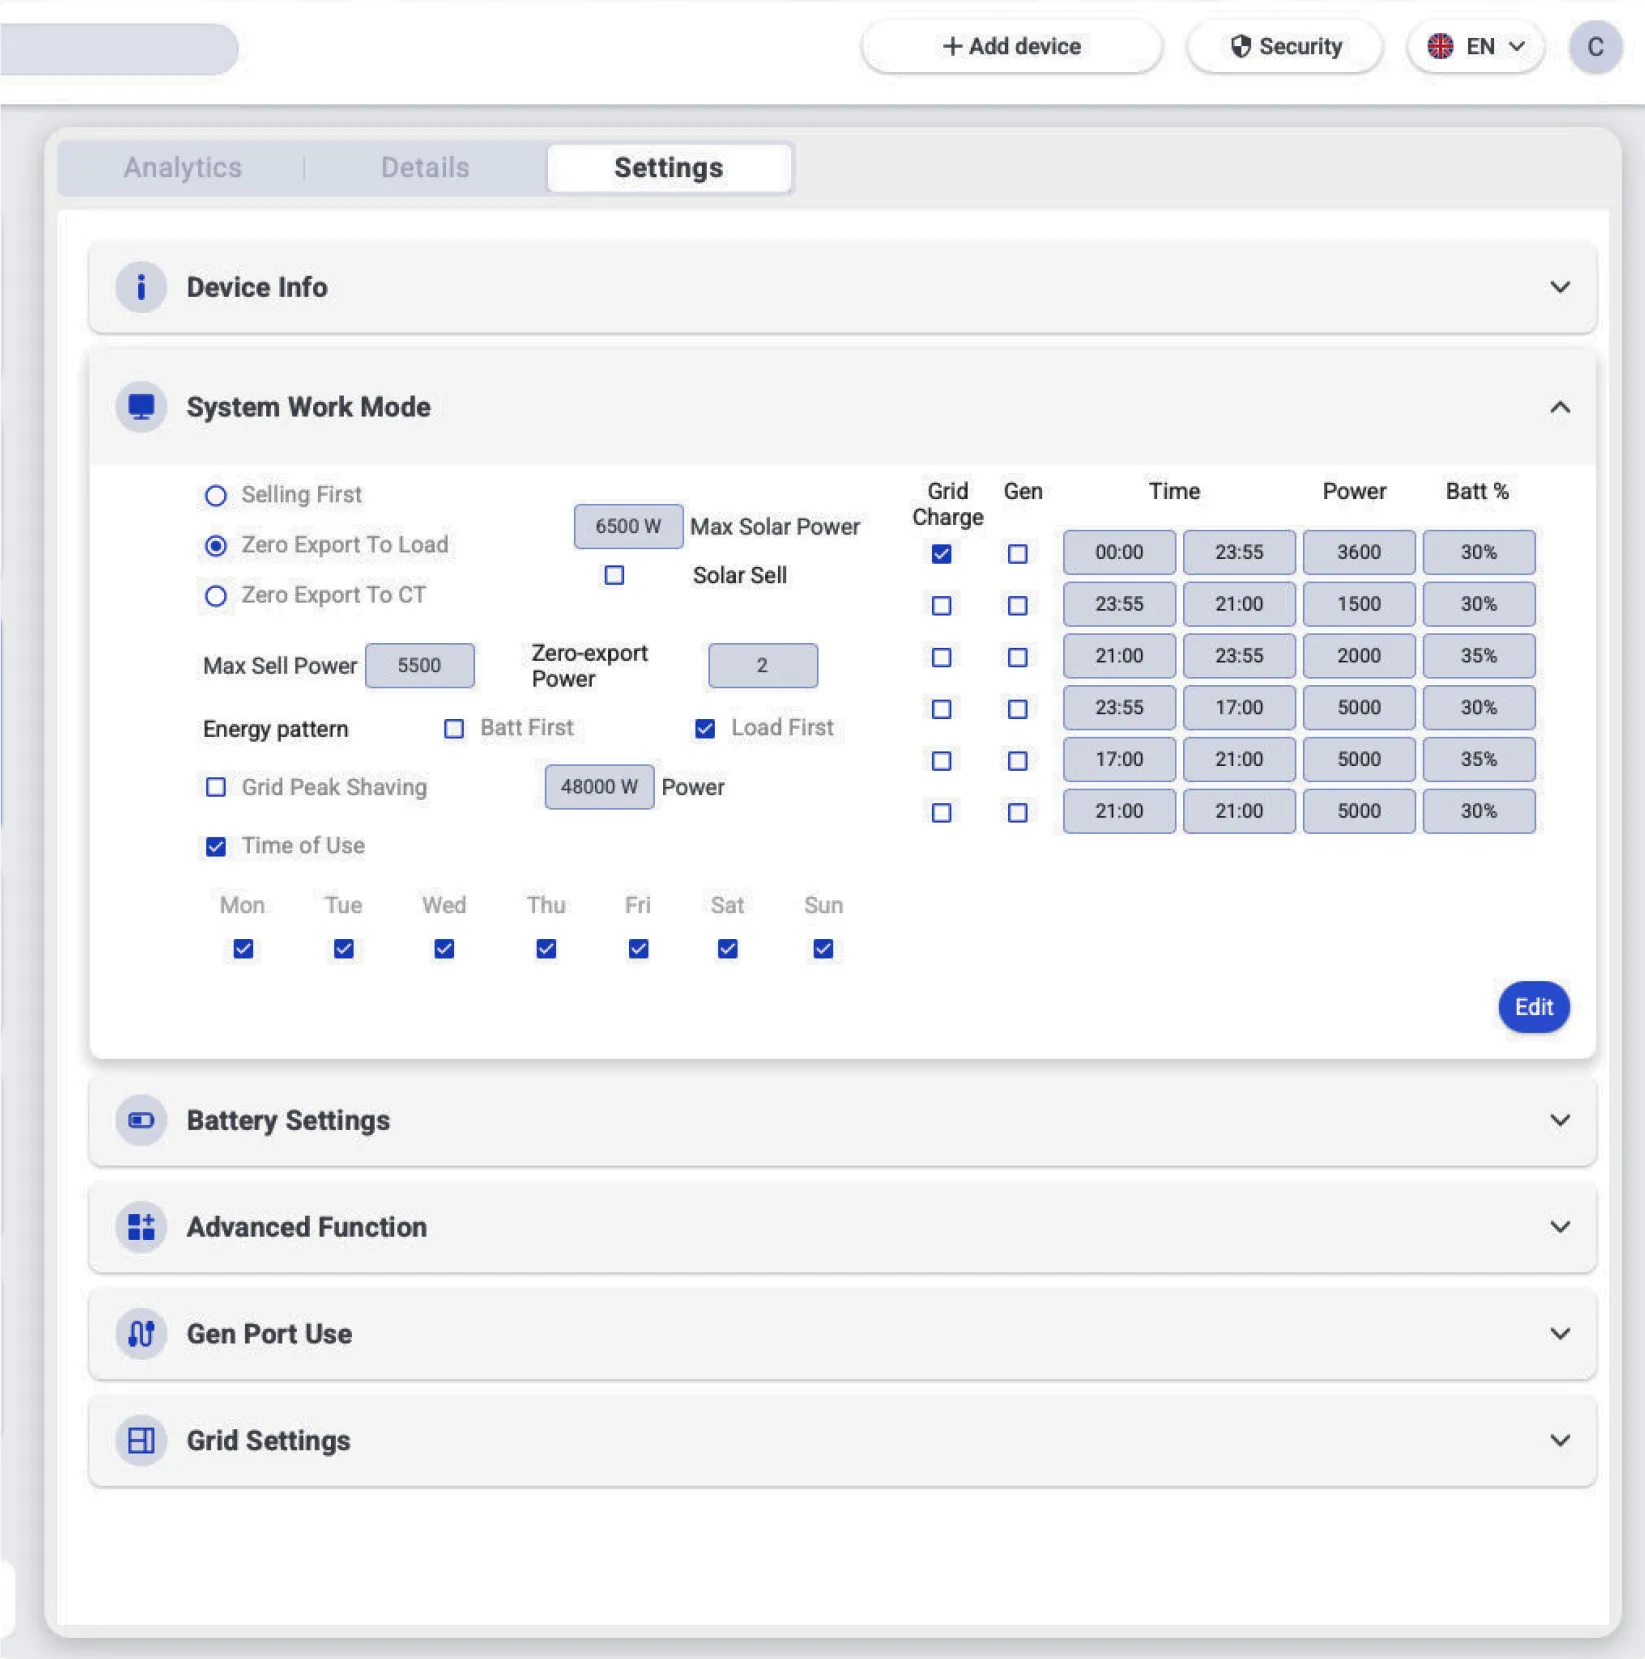This screenshot has width=1645, height=1659.
Task: Click the 2000 power field
Action: click(1359, 657)
